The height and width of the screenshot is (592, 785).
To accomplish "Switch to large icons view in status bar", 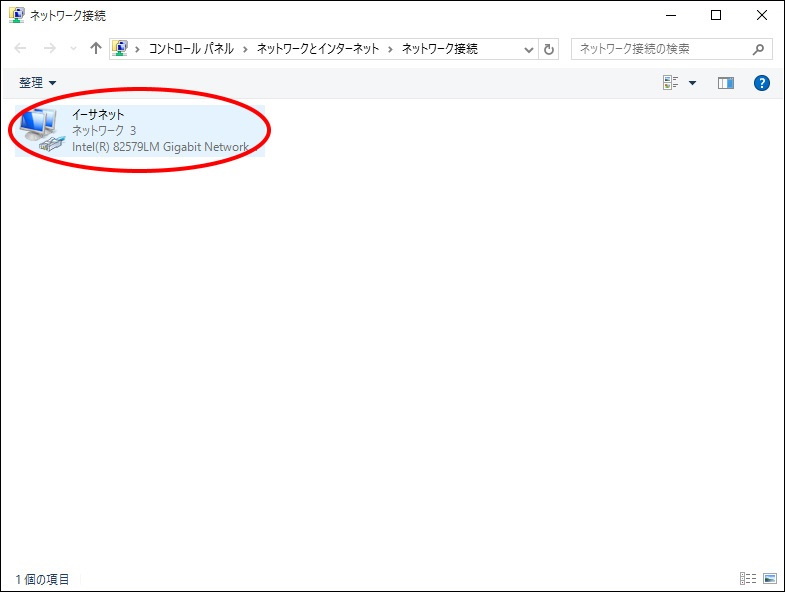I will [769, 578].
